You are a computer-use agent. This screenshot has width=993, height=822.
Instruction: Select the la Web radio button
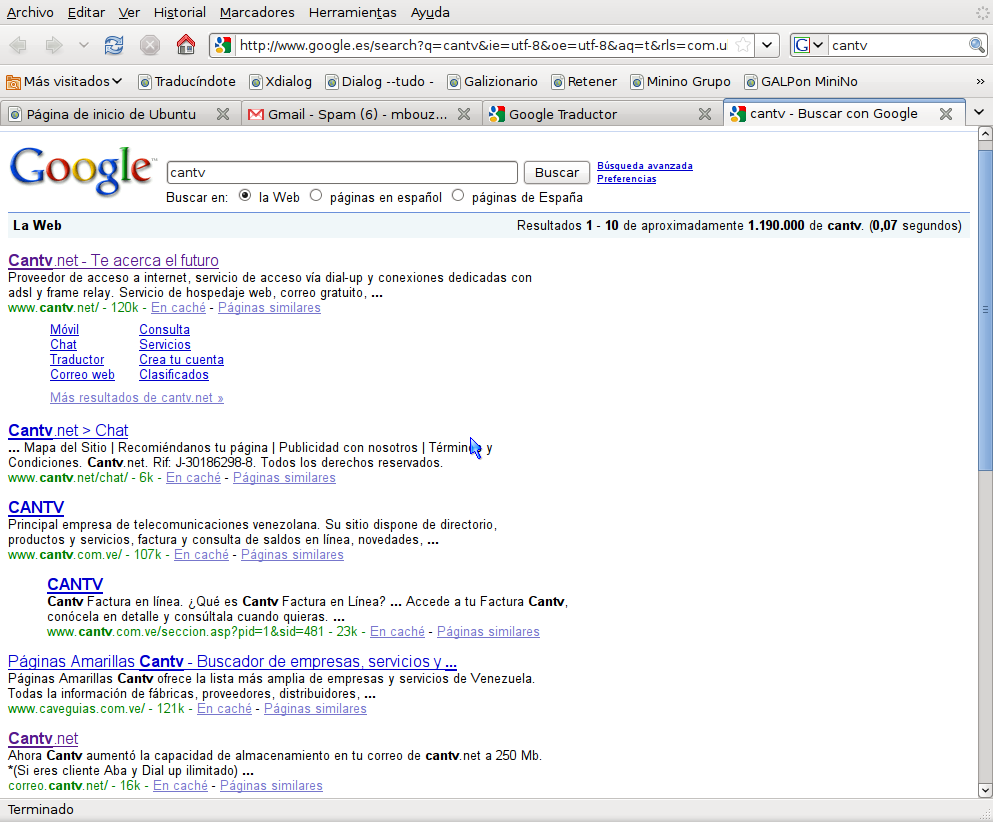click(x=245, y=196)
